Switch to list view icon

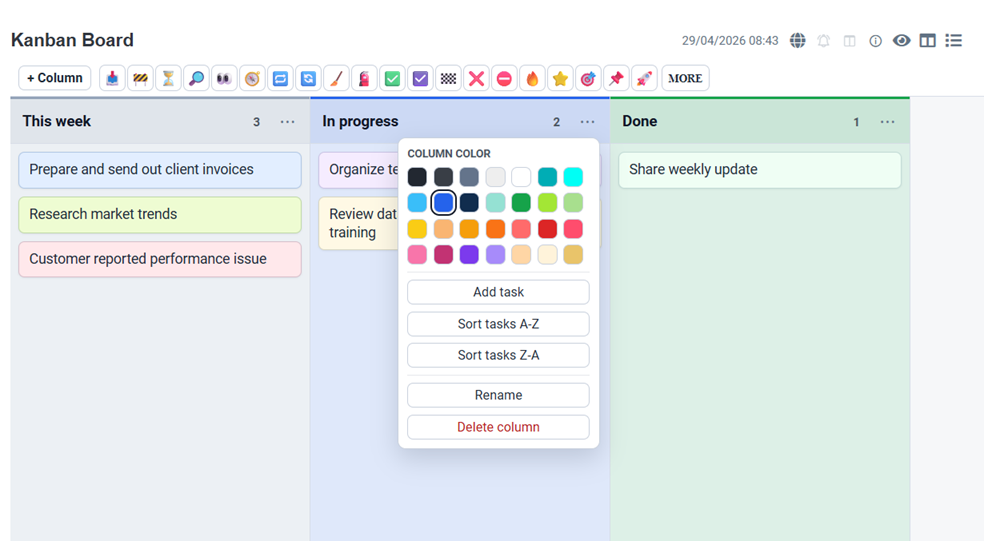(x=954, y=41)
